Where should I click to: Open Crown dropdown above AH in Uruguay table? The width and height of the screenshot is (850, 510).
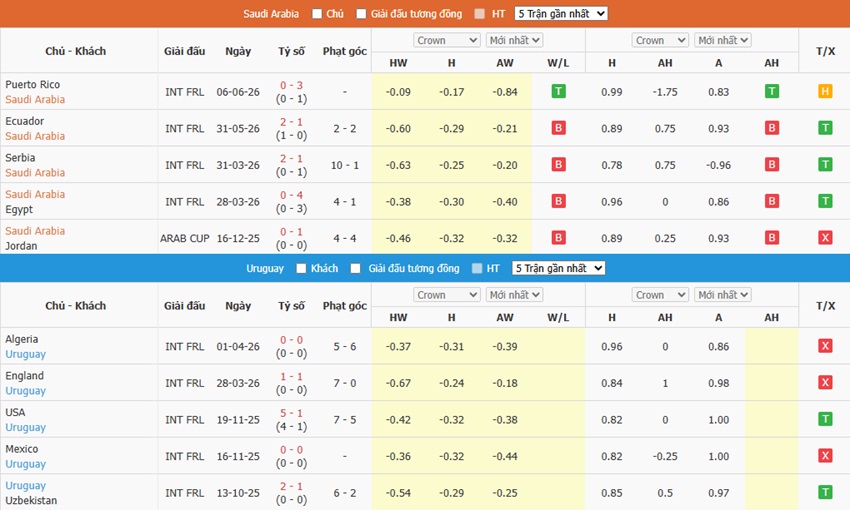[660, 295]
